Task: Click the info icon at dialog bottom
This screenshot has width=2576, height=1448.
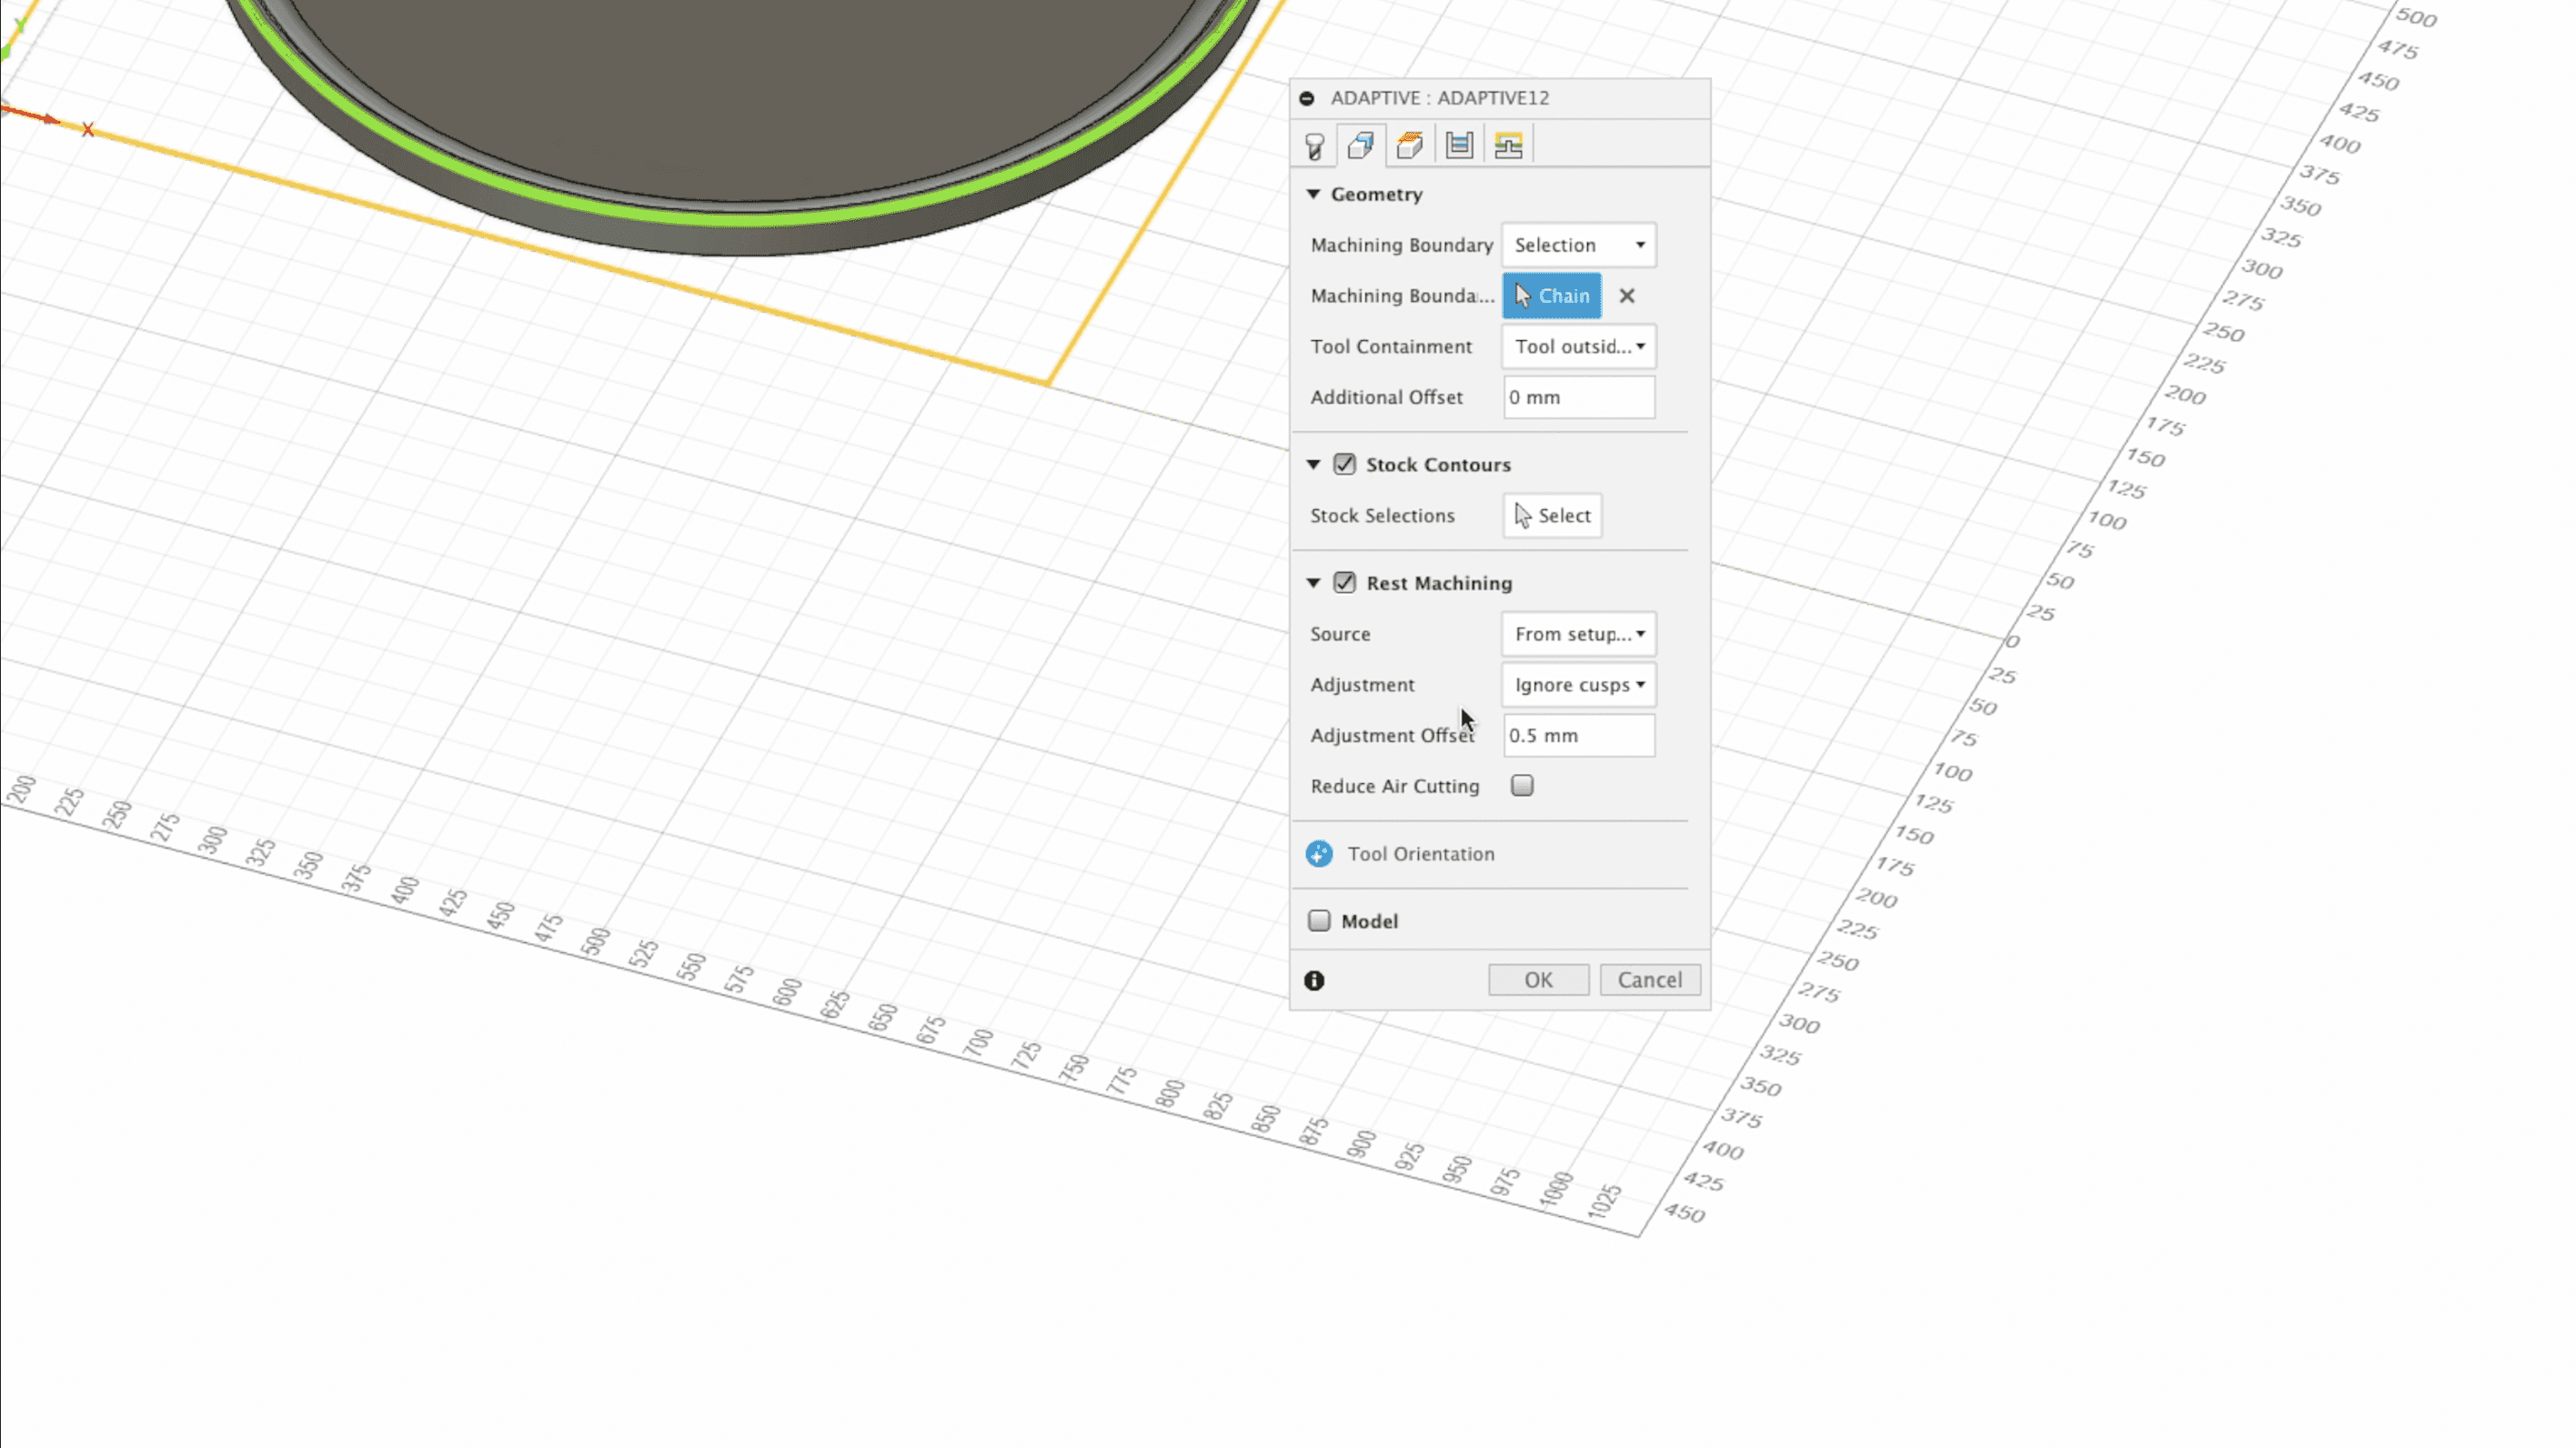Action: coord(1315,980)
